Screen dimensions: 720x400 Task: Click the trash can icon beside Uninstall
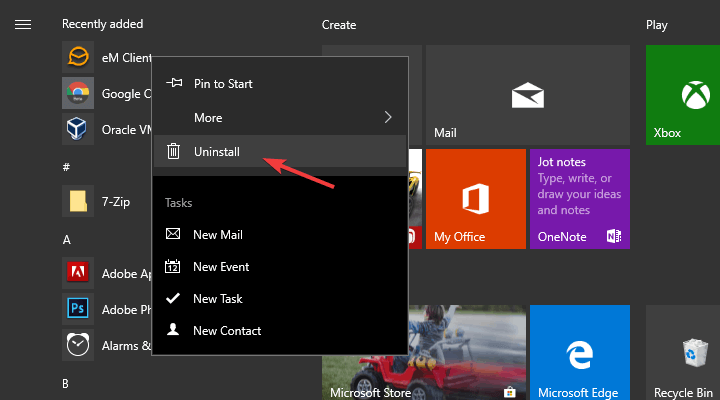pos(173,151)
